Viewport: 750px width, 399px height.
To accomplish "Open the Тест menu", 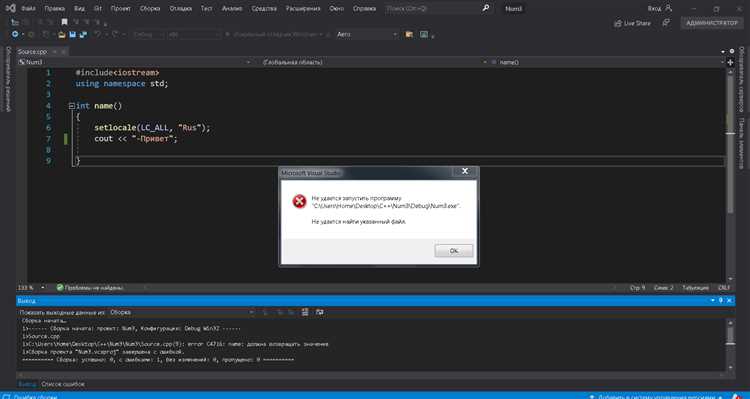I will [x=207, y=9].
